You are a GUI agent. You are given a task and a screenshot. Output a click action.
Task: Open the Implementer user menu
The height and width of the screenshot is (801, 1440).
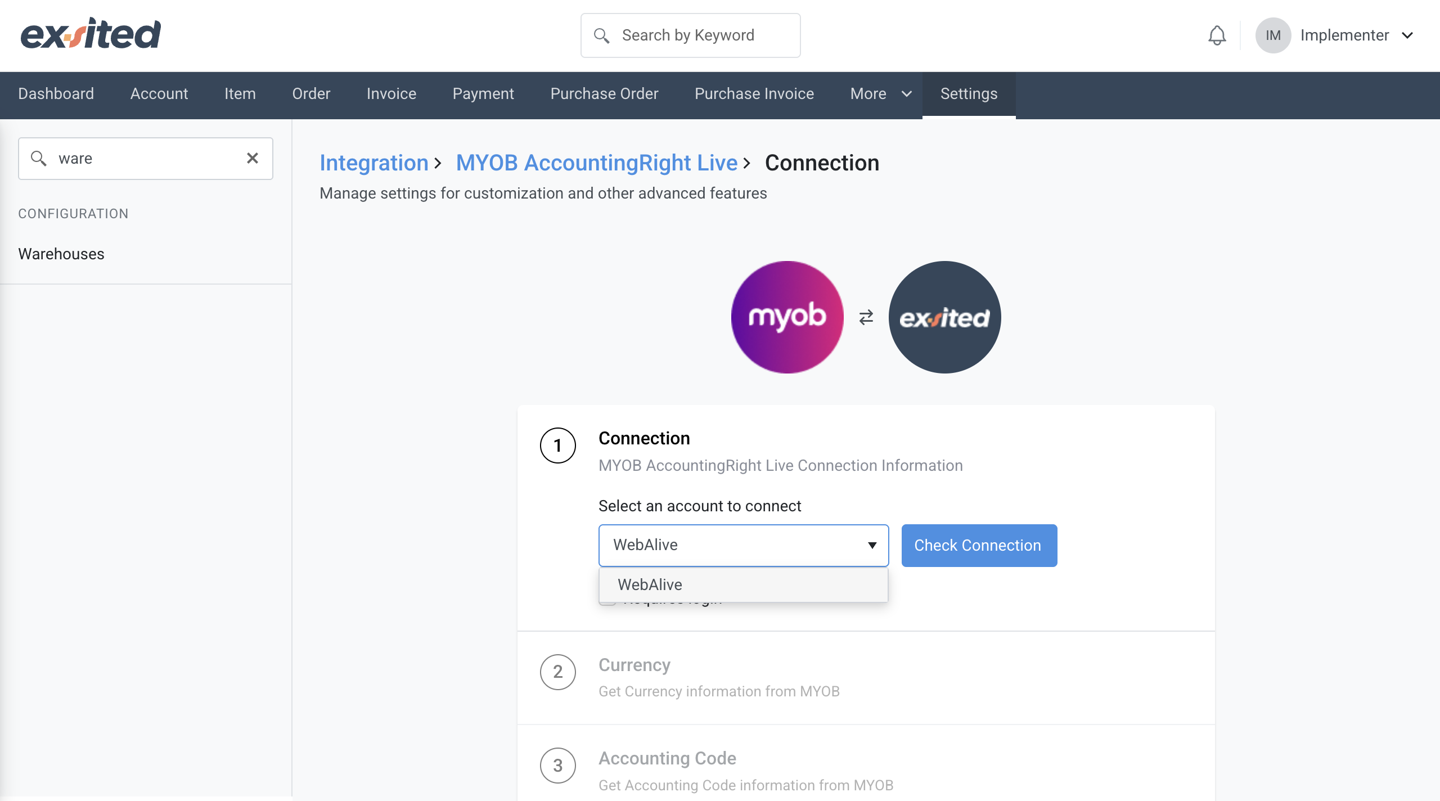coord(1335,36)
